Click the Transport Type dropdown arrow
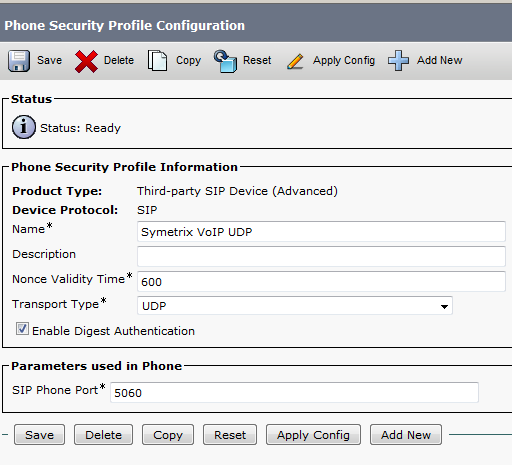The image size is (512, 465). point(444,306)
